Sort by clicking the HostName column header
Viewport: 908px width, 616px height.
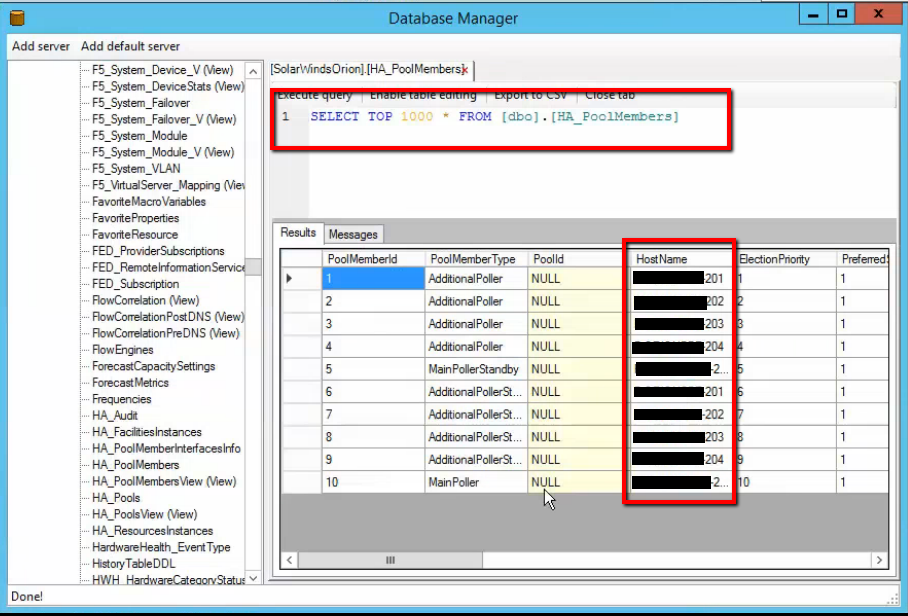[665, 258]
